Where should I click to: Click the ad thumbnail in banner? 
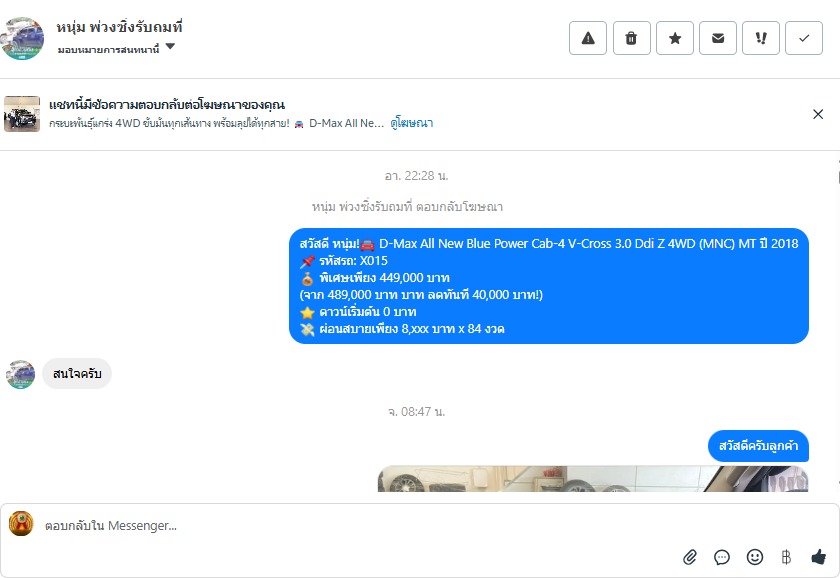(22, 114)
